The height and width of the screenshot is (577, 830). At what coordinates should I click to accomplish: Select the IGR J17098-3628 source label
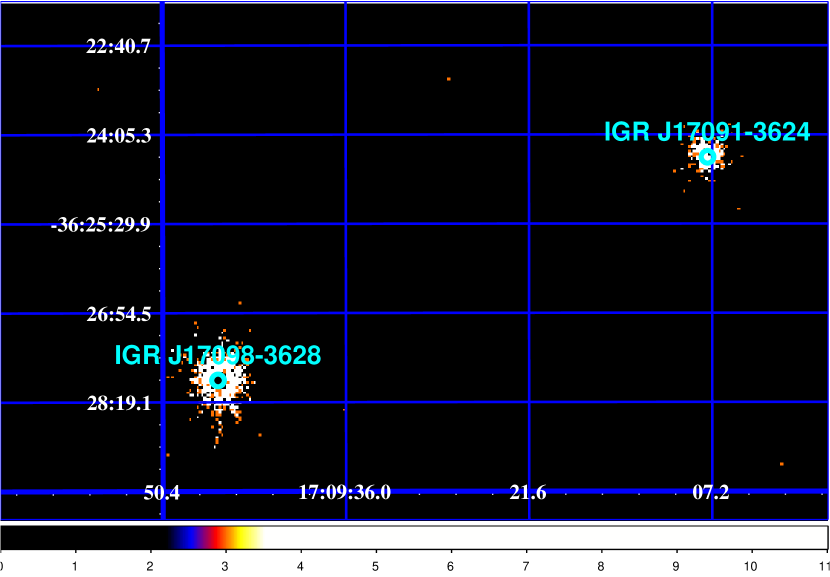[x=218, y=355]
